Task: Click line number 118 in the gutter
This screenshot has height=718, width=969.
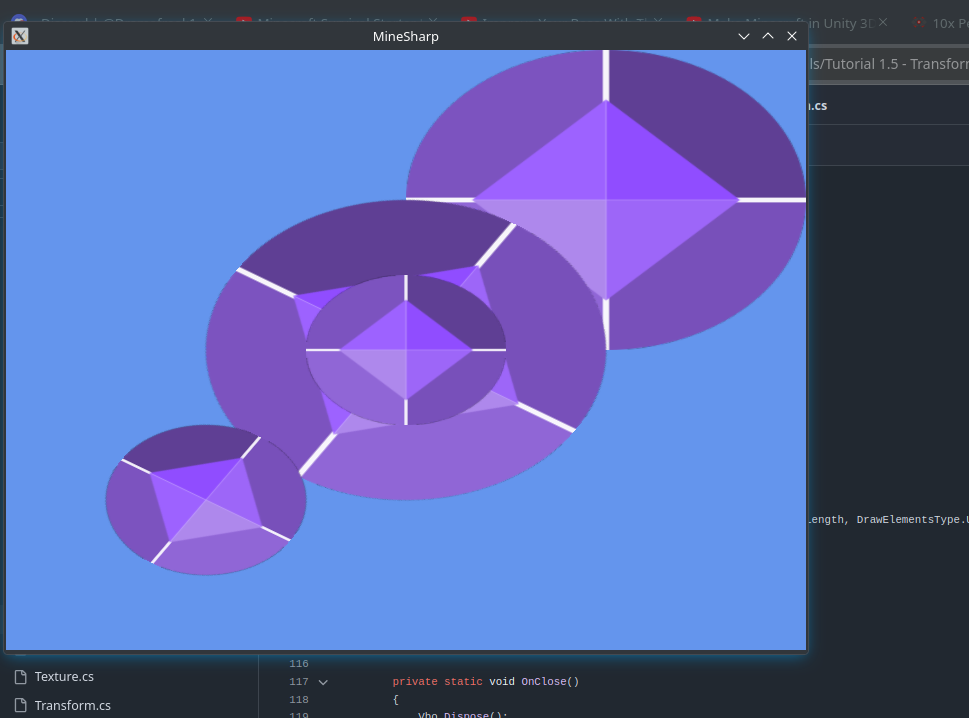Action: (298, 699)
